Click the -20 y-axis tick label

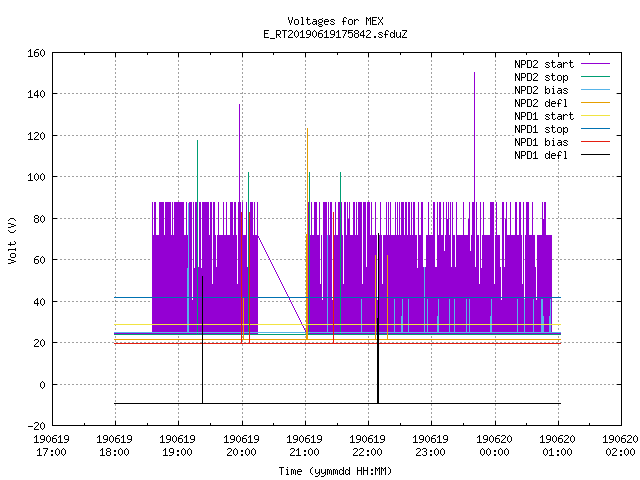[x=36, y=426]
